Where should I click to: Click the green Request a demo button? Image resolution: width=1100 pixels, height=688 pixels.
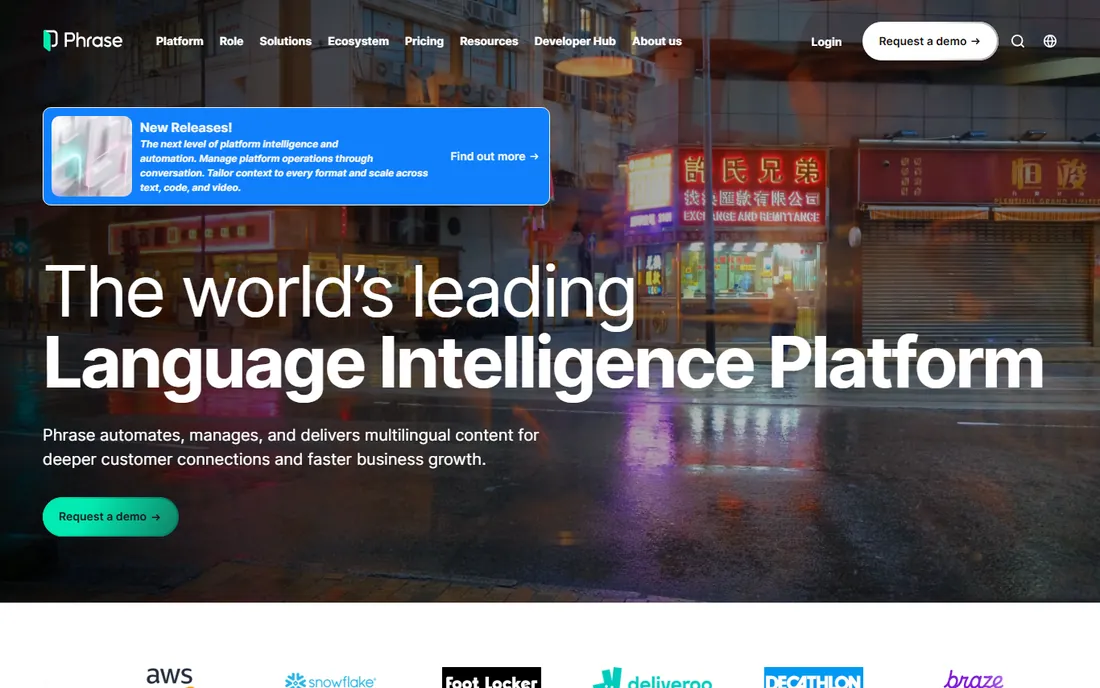tap(110, 517)
